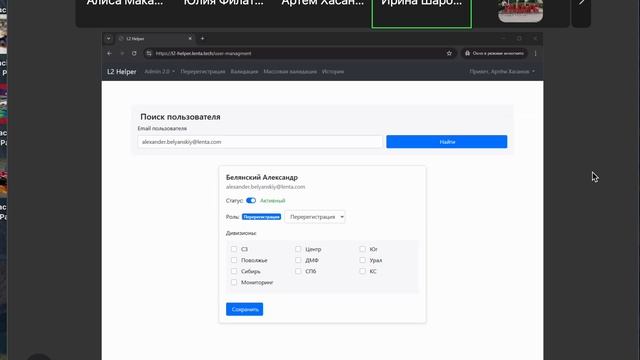Viewport: 640px width, 360px height.
Task: Open the Массовая валидация nav item
Action: point(290,71)
